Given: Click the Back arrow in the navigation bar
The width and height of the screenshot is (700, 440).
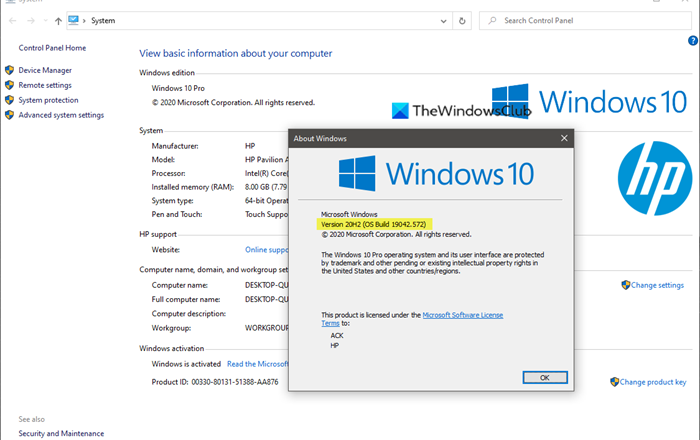Looking at the screenshot, I should [12, 21].
